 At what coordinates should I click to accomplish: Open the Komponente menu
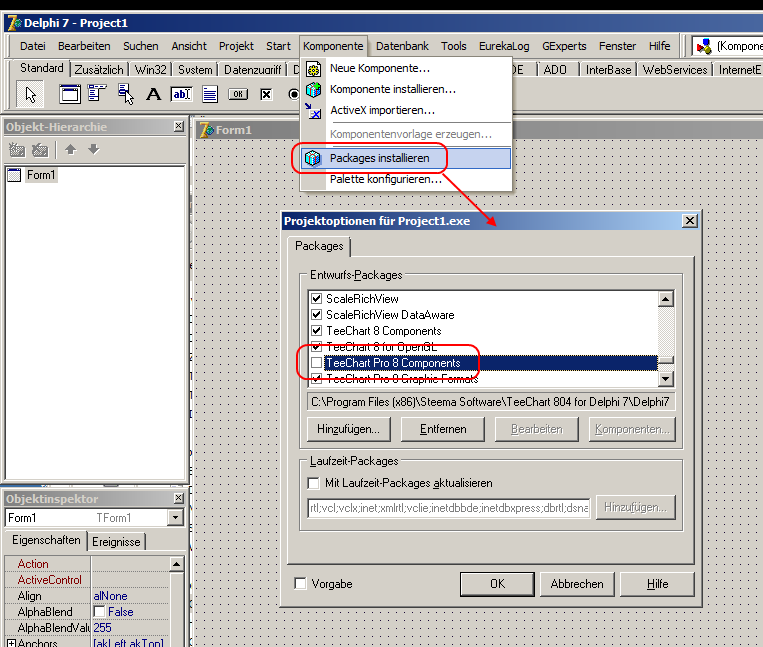pos(333,46)
